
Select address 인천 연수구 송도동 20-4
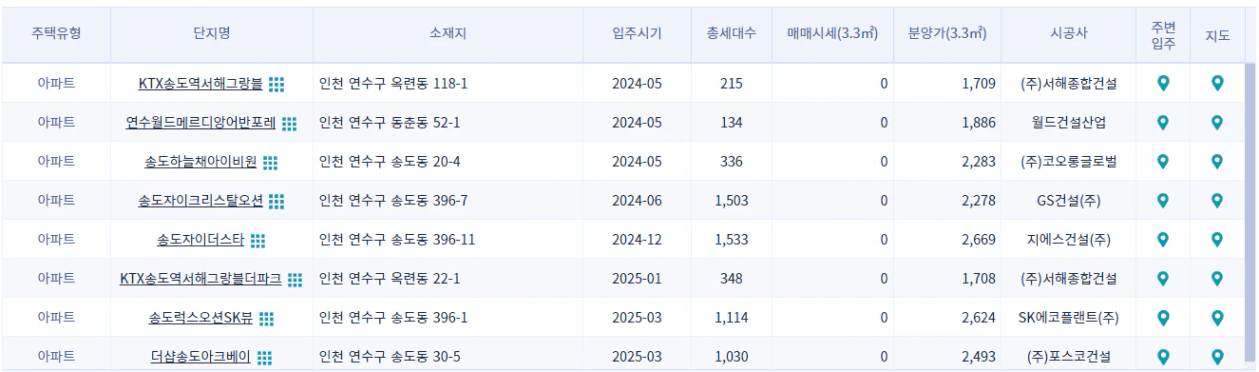click(390, 162)
